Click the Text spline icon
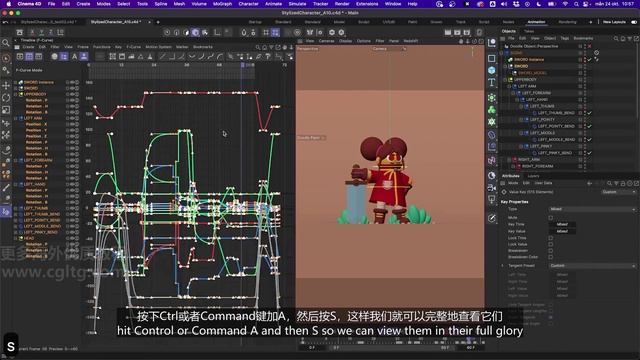The height and width of the screenshot is (360, 640). [492, 83]
